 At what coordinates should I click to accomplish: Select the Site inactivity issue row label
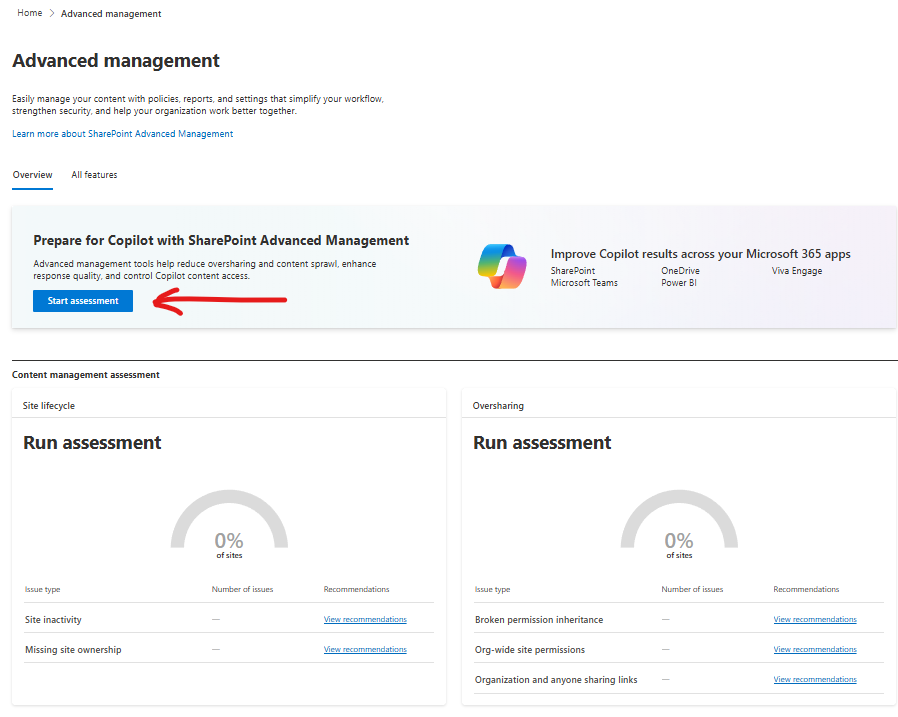point(53,620)
